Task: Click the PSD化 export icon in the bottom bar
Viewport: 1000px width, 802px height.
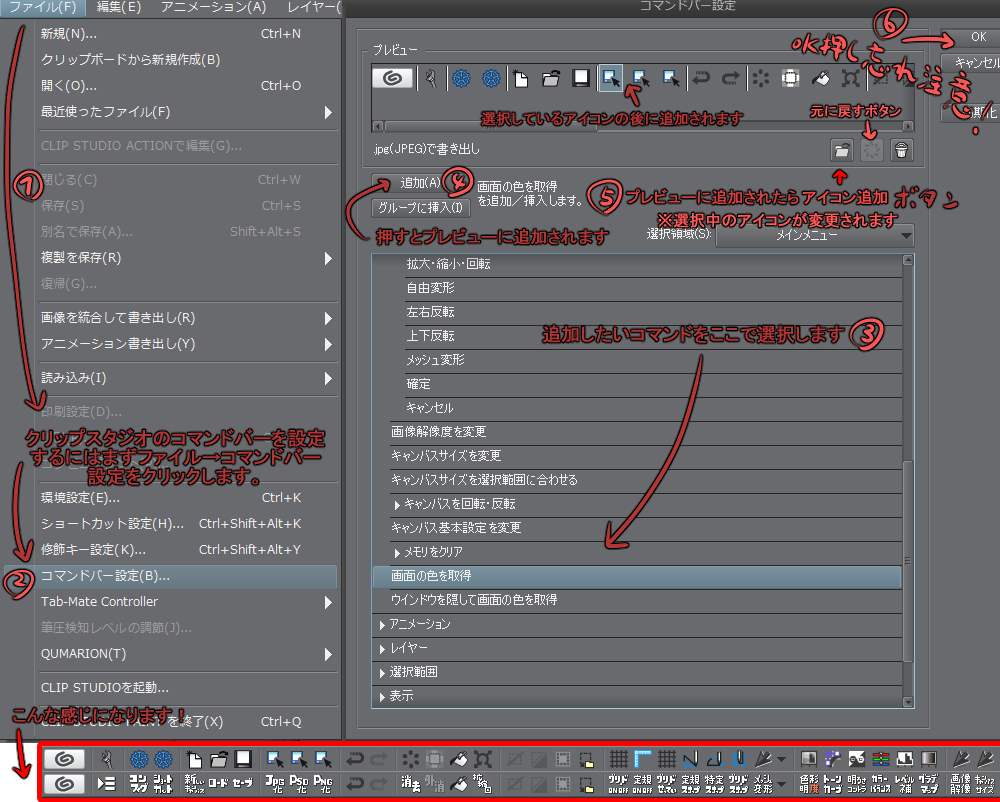Action: (299, 784)
